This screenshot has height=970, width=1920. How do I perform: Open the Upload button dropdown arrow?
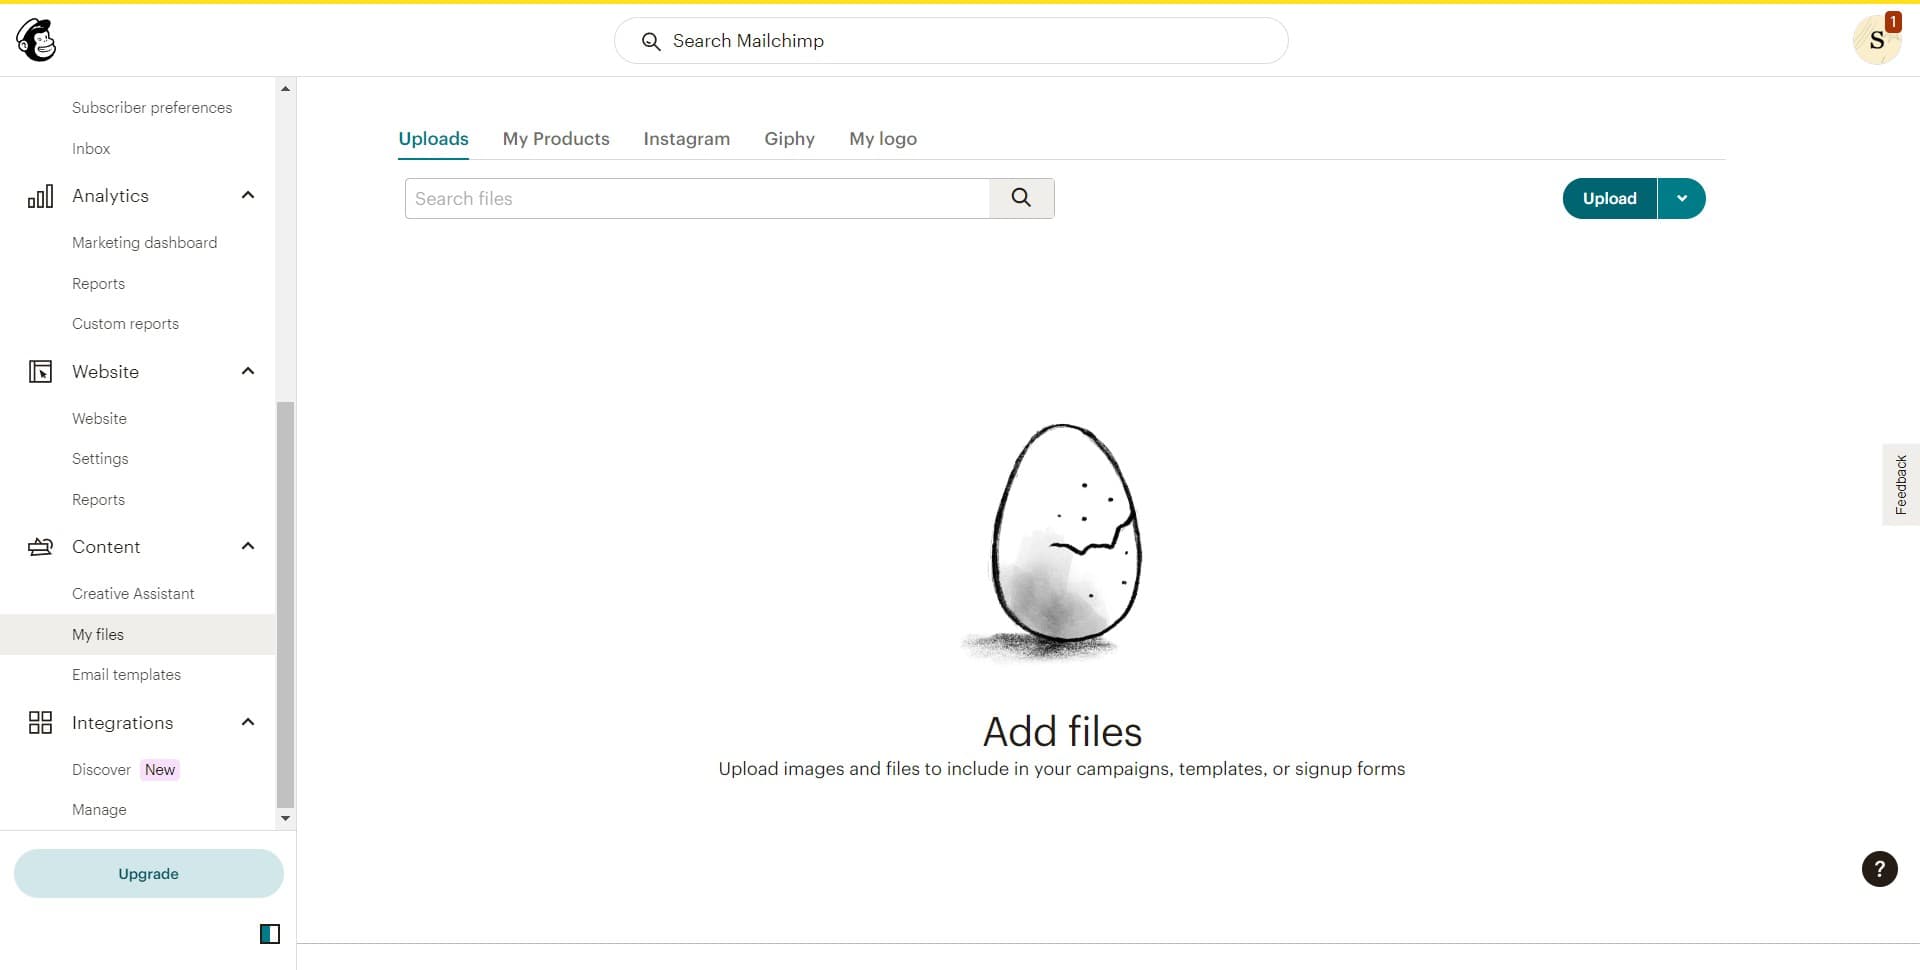point(1682,198)
